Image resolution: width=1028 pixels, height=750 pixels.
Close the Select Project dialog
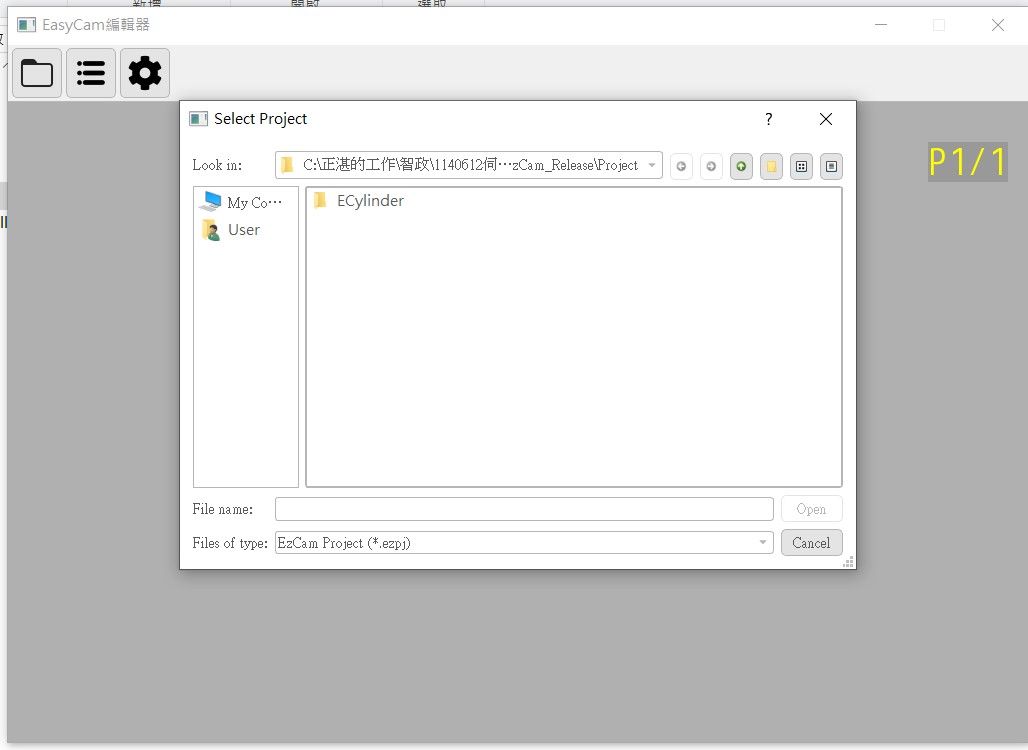coord(825,119)
